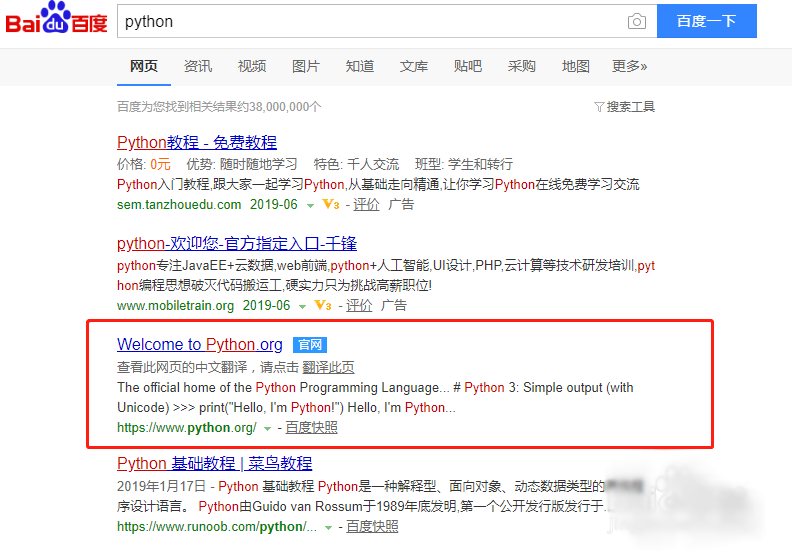This screenshot has height=551, width=792.
Task: Click 优势: 随时随地学习 text
Action: (242, 164)
